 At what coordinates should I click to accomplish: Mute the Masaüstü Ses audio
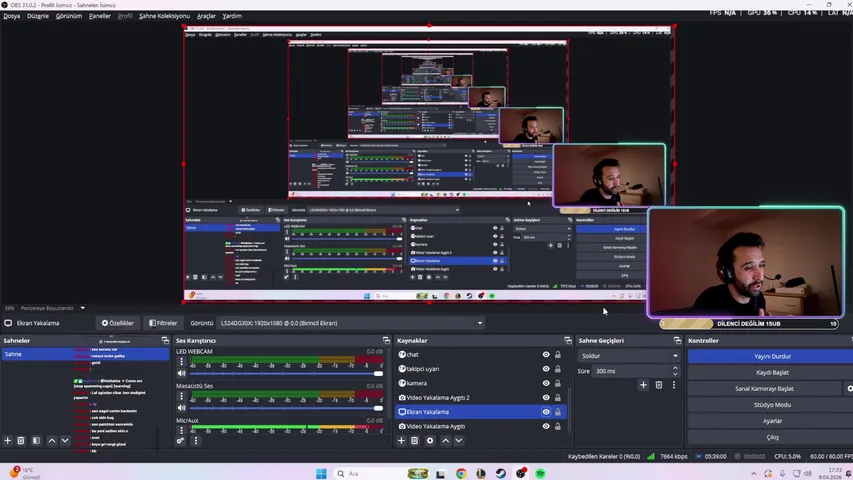point(181,408)
